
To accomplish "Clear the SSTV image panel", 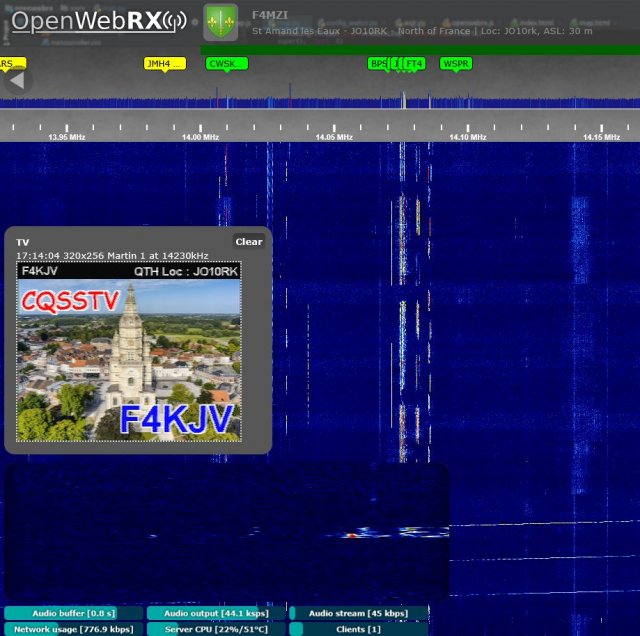I will [248, 241].
